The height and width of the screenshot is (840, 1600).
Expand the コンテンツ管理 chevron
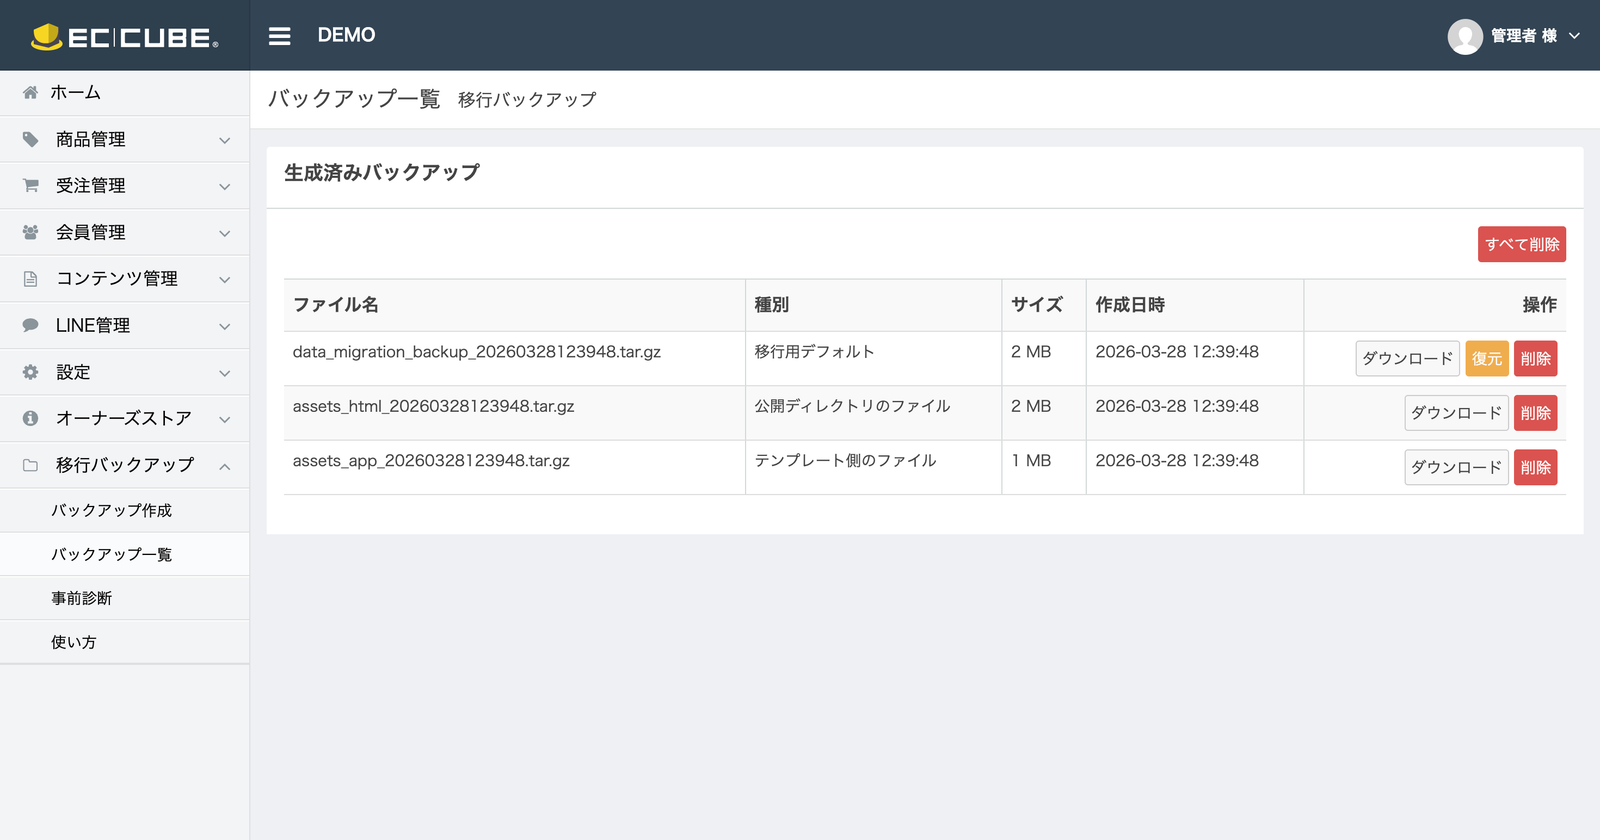225,280
